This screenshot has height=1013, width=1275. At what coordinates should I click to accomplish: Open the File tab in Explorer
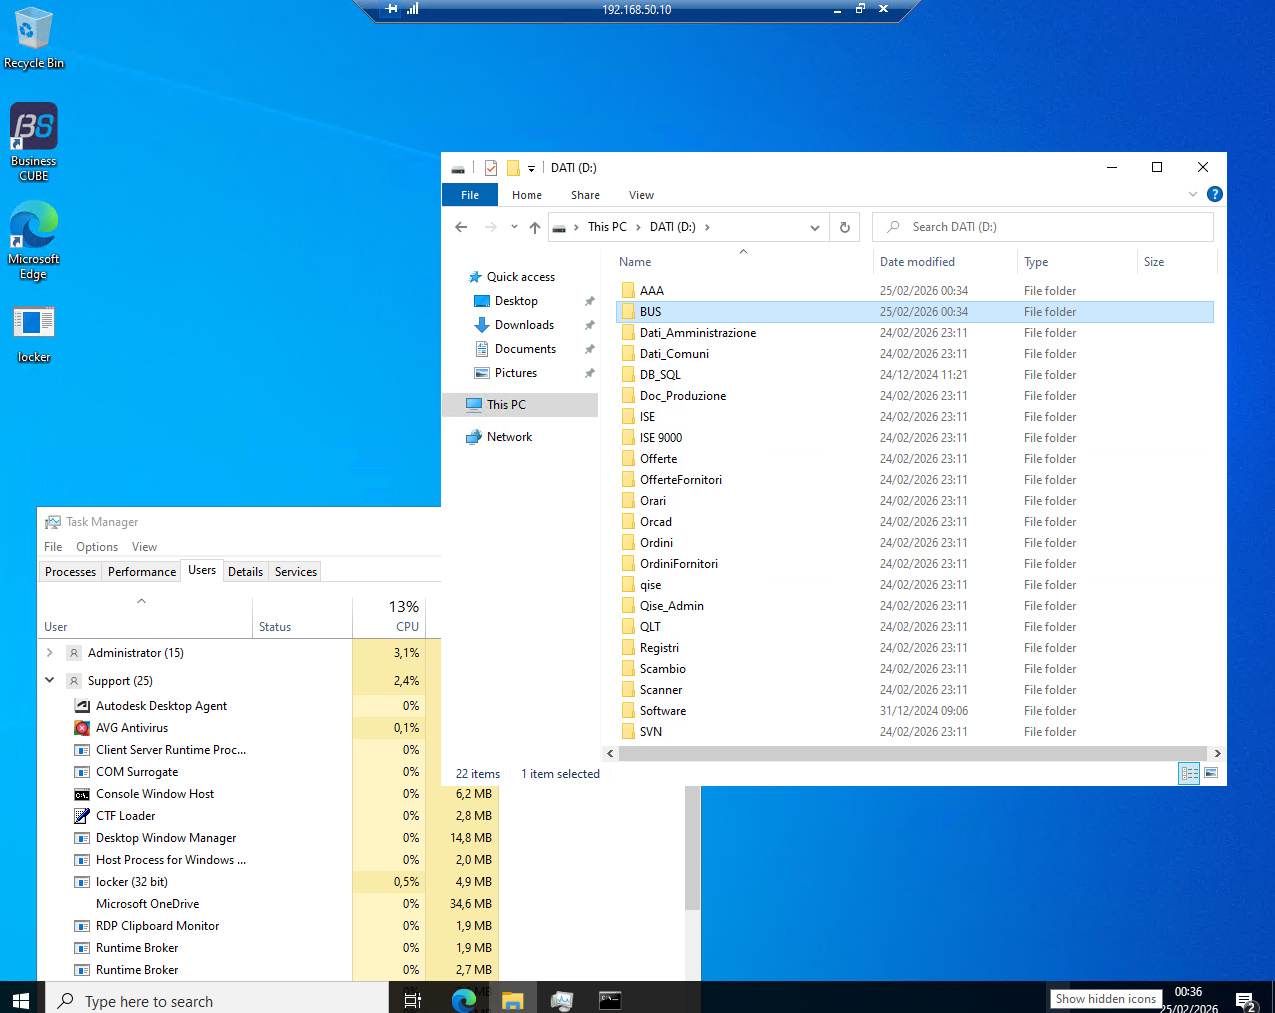coord(470,195)
